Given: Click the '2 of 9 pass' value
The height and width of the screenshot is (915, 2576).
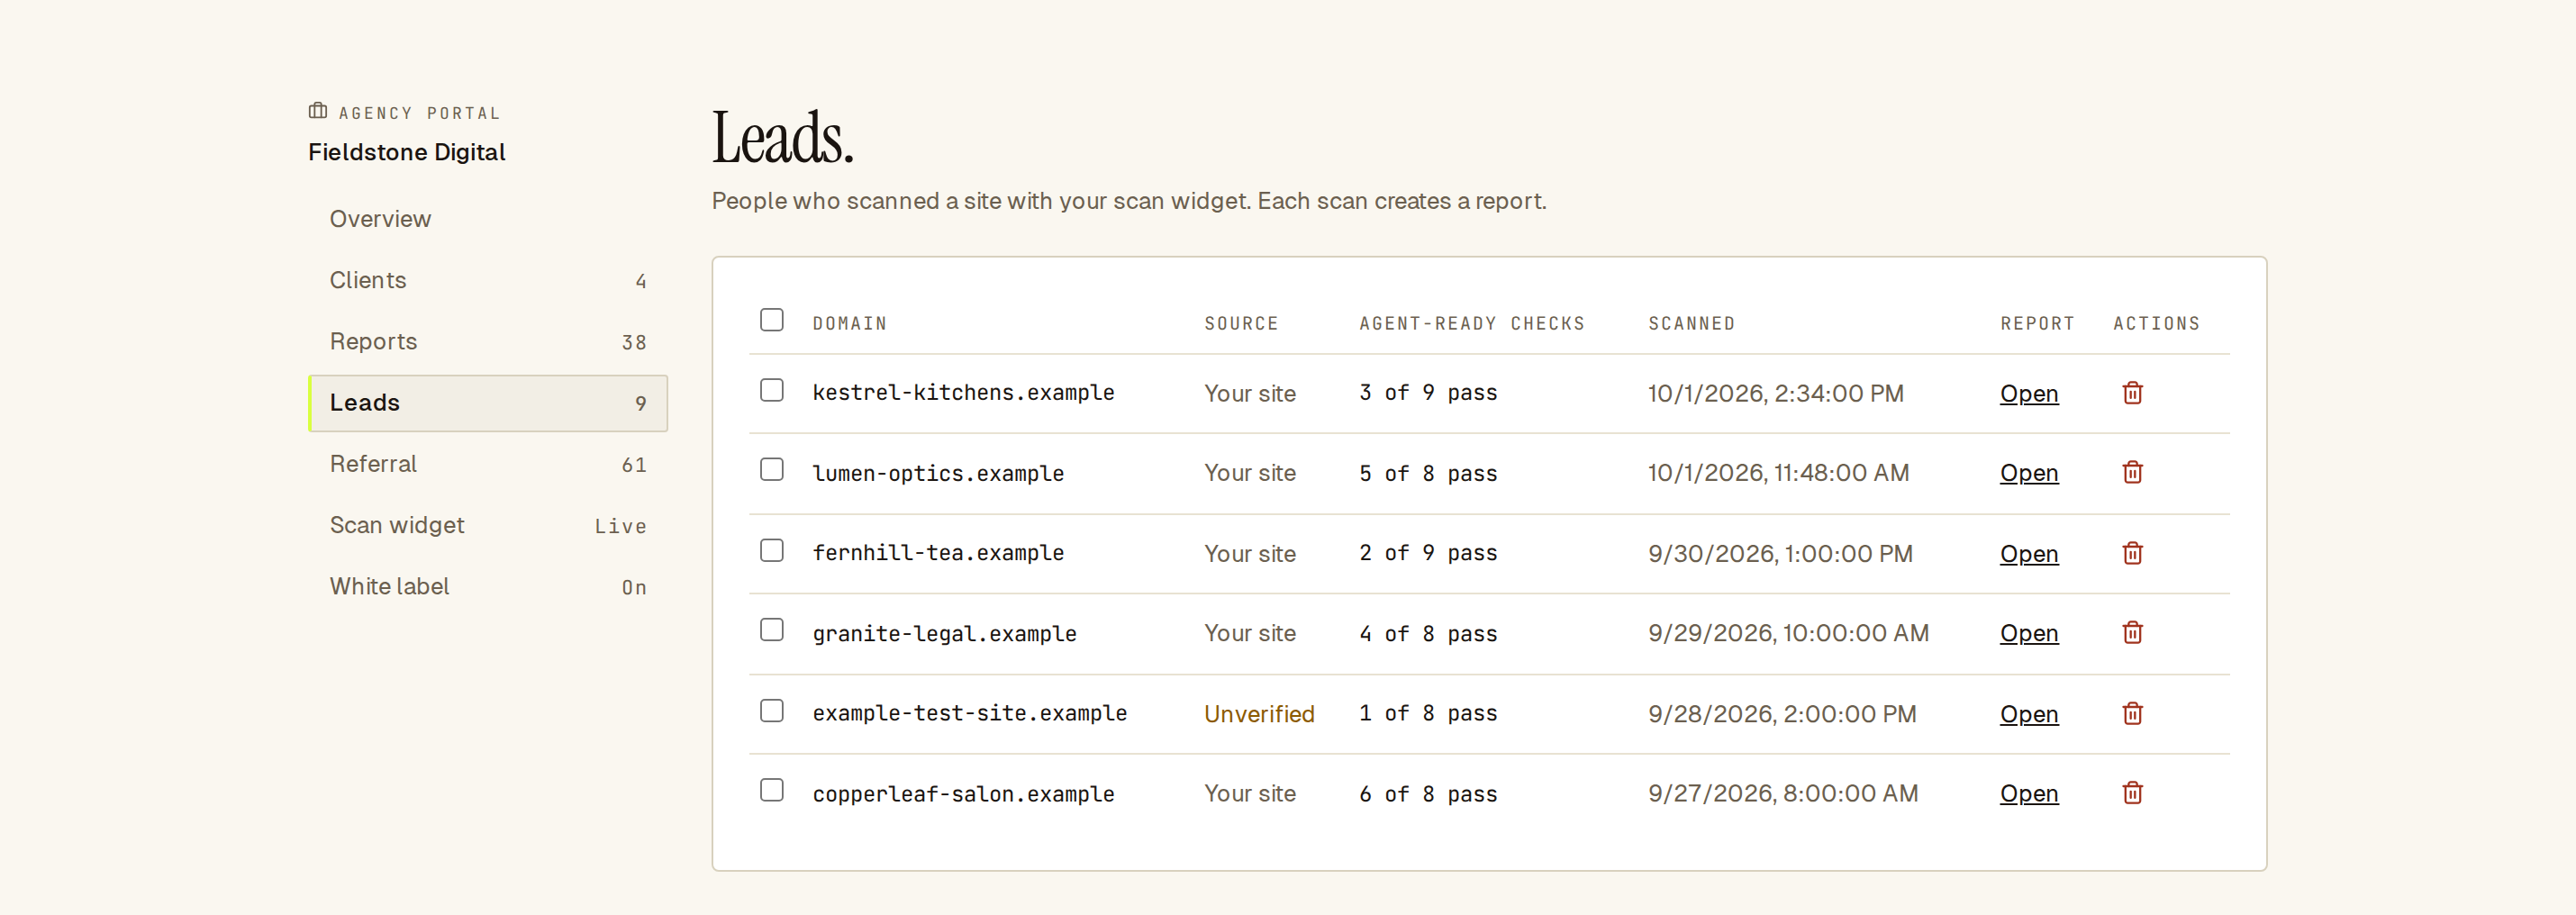Looking at the screenshot, I should 1428,553.
